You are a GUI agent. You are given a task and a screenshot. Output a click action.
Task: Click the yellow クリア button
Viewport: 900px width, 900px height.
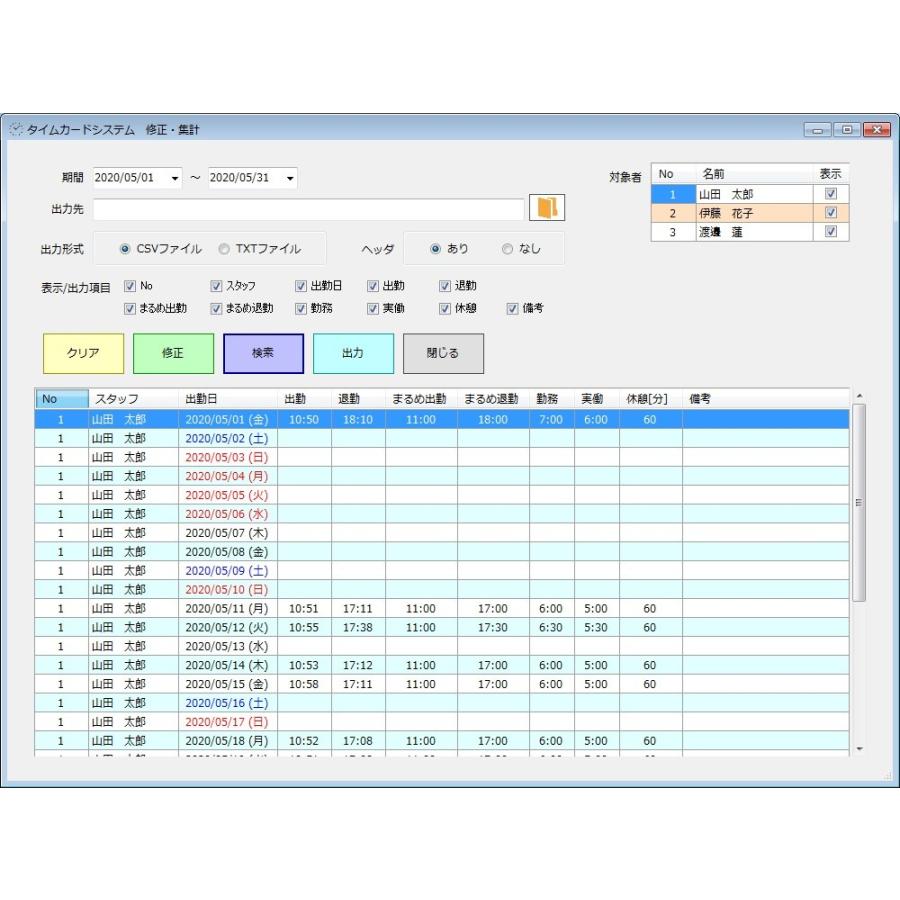(x=83, y=354)
